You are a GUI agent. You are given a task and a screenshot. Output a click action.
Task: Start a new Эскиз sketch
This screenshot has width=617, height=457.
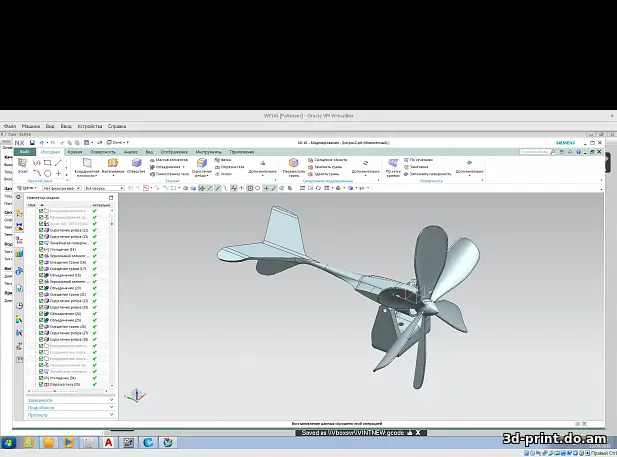(x=22, y=166)
